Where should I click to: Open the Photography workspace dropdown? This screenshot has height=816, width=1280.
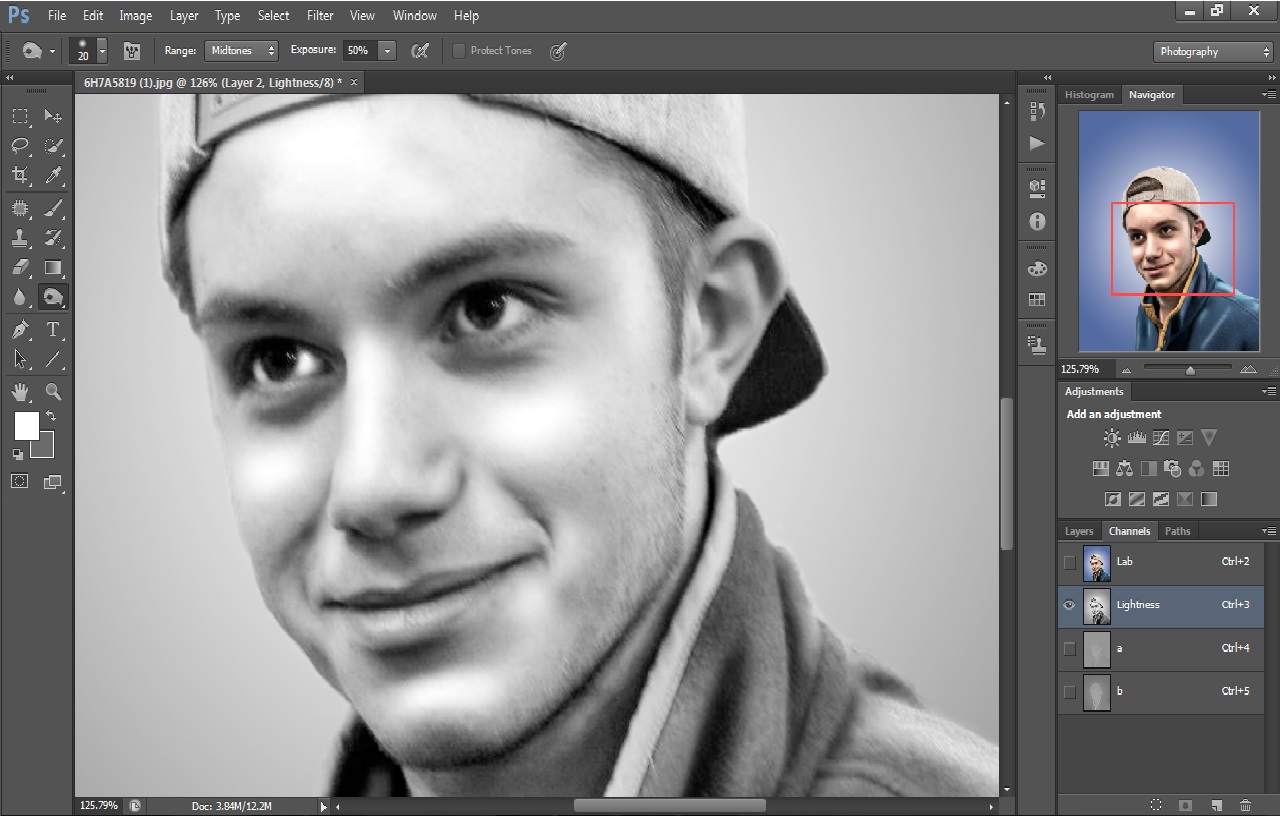pyautogui.click(x=1212, y=51)
